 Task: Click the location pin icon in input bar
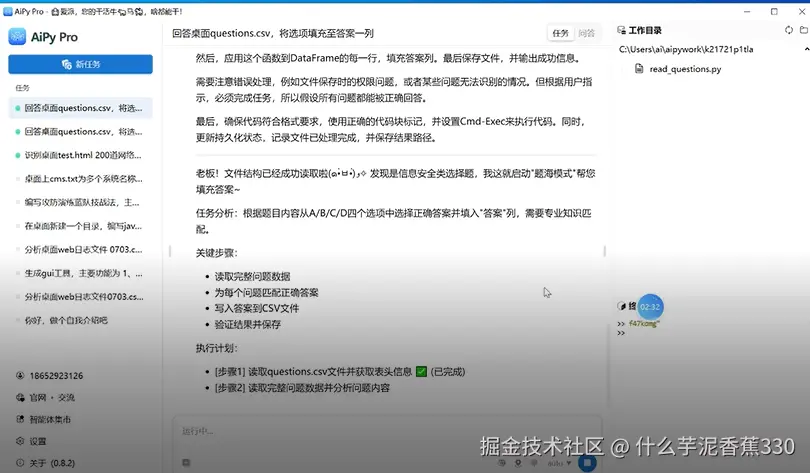[518, 463]
